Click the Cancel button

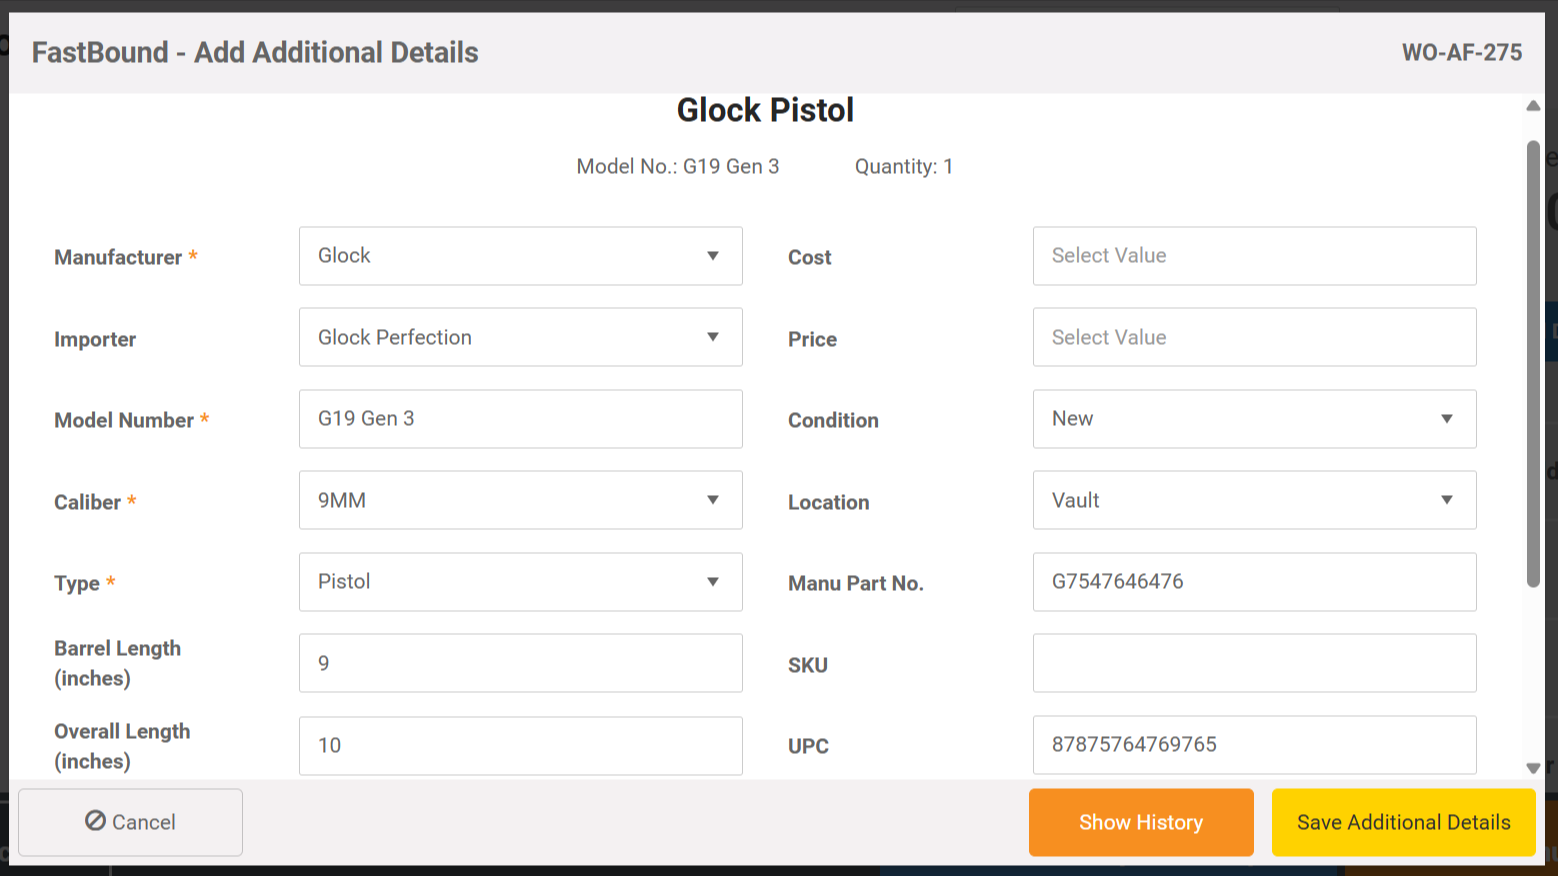pyautogui.click(x=130, y=822)
